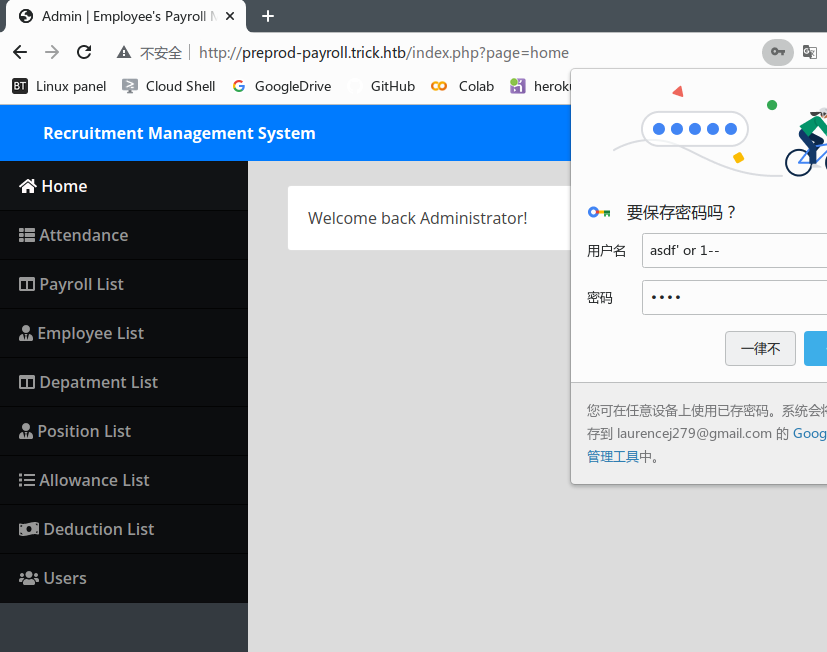Open Deduction List page
Image resolution: width=827 pixels, height=652 pixels.
tap(98, 529)
